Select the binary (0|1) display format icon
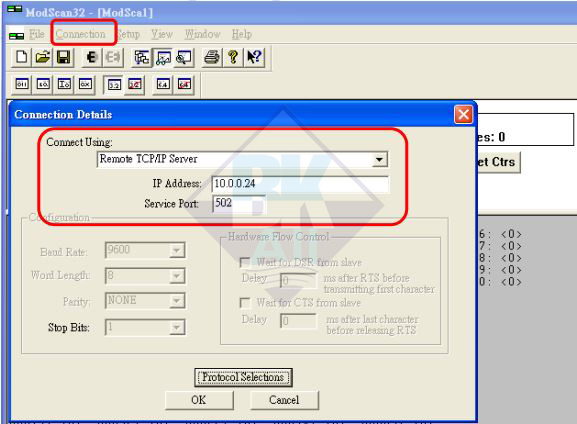 pos(22,84)
